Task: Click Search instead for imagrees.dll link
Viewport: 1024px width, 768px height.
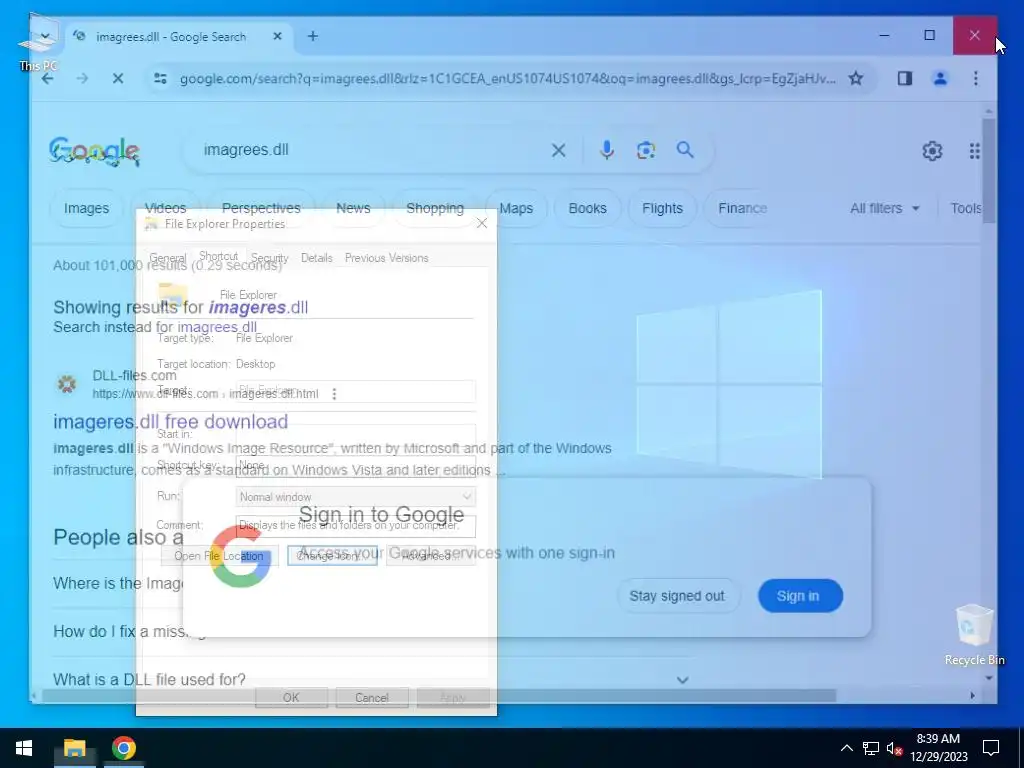Action: coord(217,327)
